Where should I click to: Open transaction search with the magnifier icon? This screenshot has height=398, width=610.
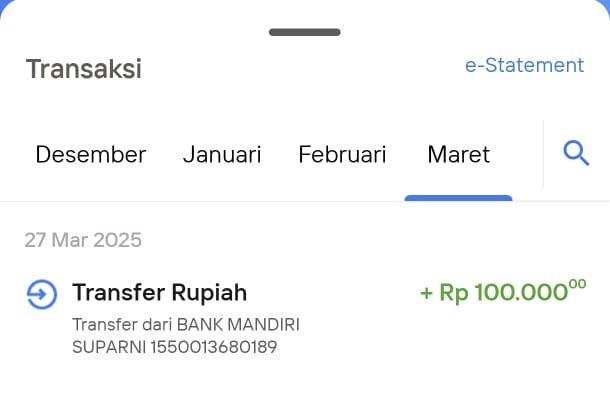(576, 153)
